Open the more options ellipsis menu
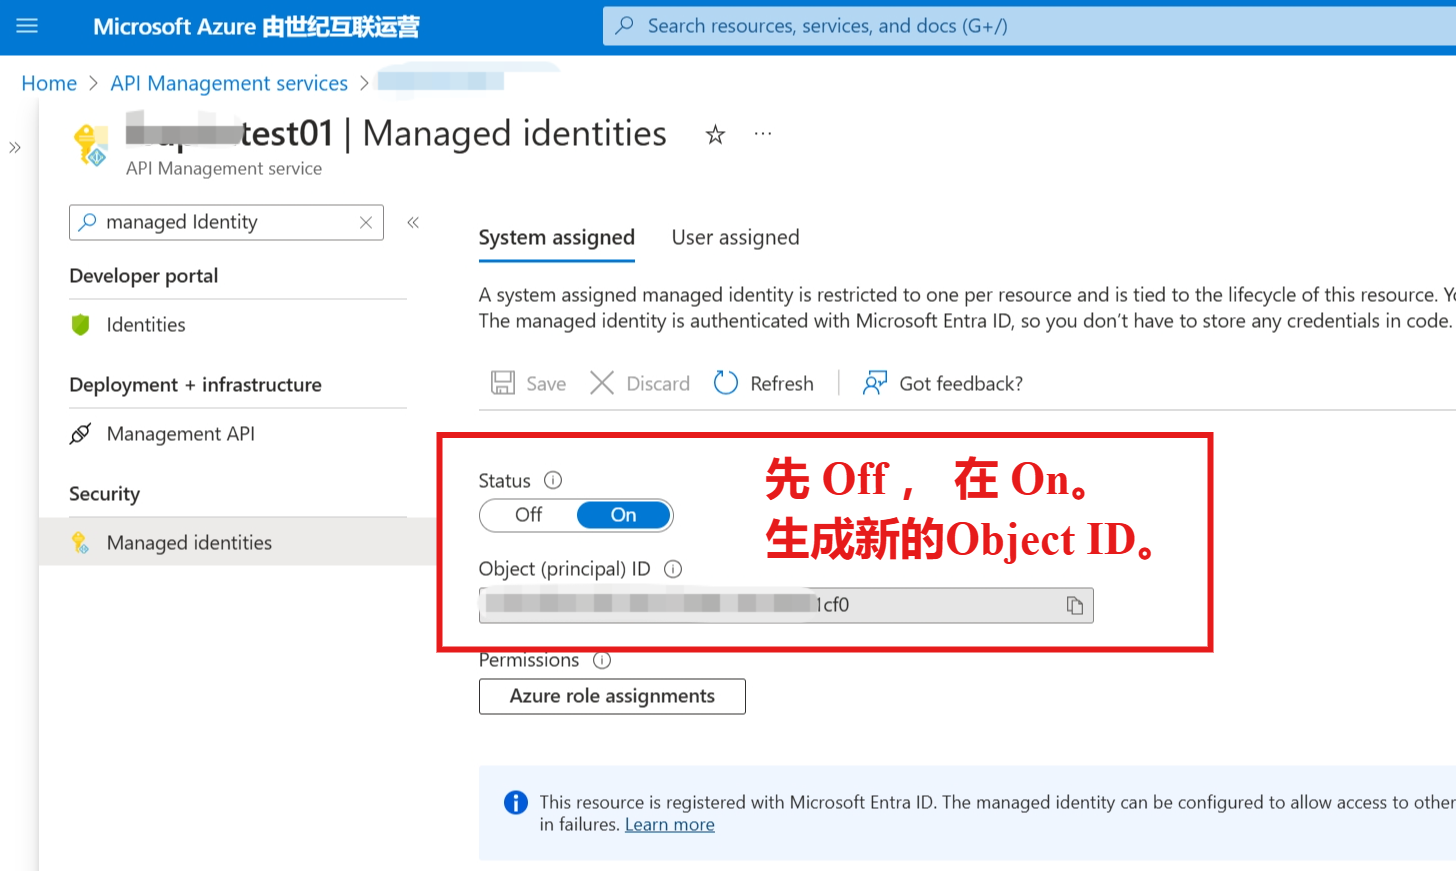The image size is (1456, 871). coord(763,134)
